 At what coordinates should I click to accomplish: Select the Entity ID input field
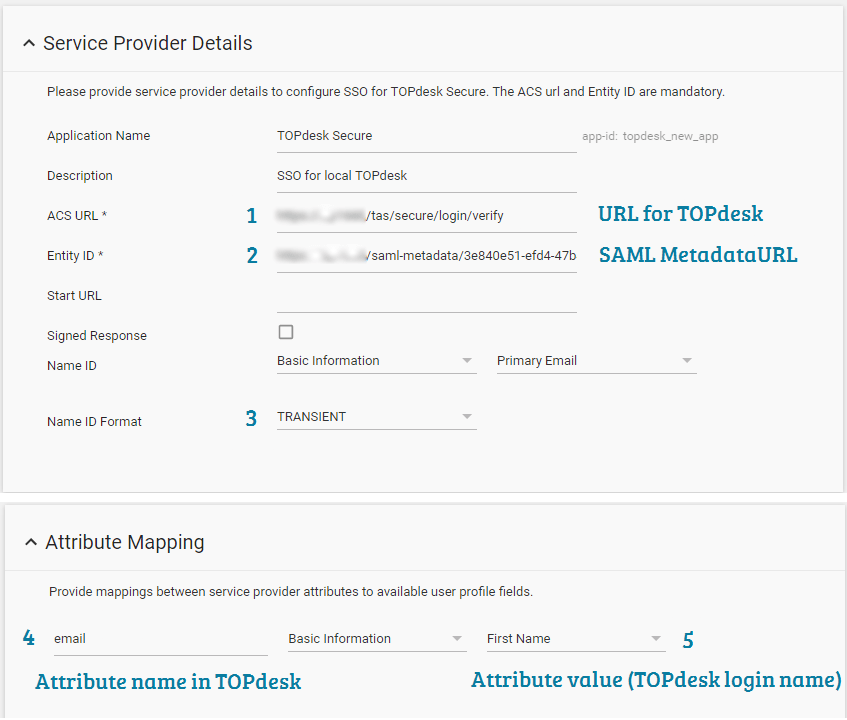420,254
